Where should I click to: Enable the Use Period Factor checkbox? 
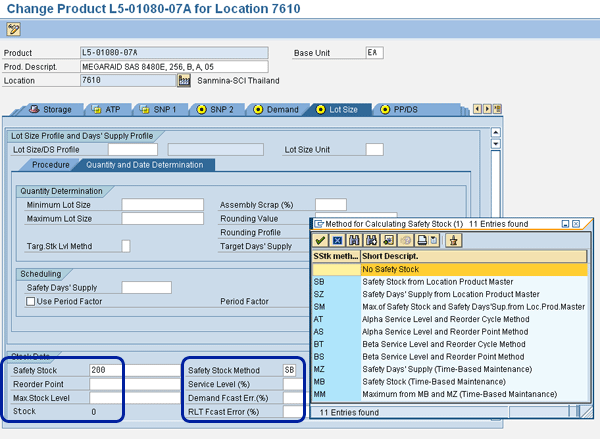(x=30, y=301)
